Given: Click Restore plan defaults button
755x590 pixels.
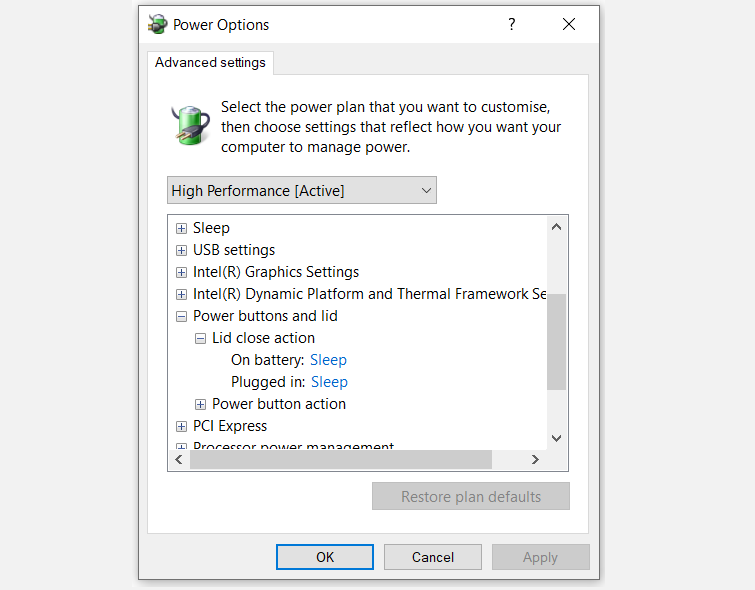Looking at the screenshot, I should (x=471, y=496).
